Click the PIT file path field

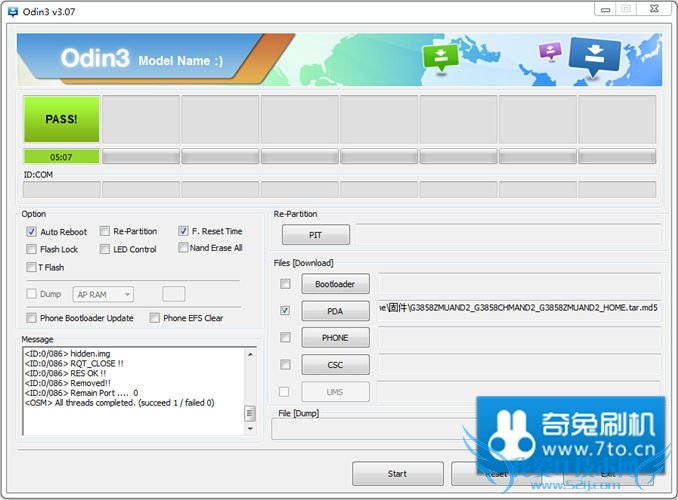tap(508, 235)
